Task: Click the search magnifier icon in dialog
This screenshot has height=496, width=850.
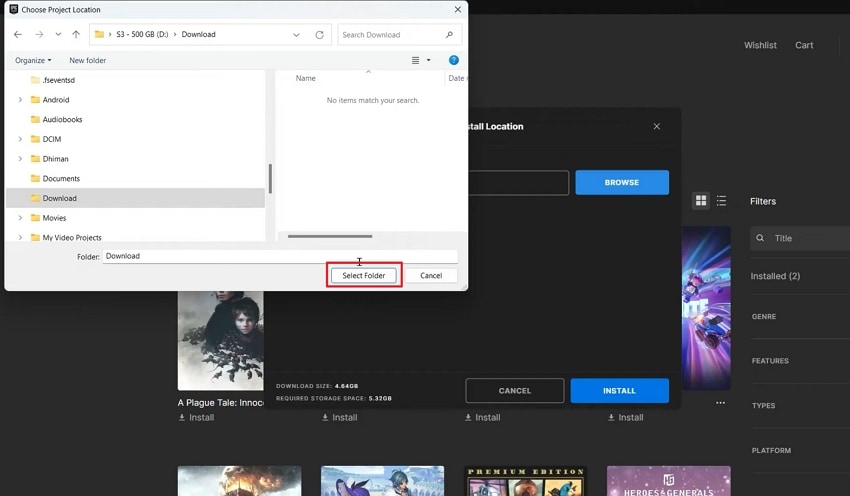Action: click(449, 35)
